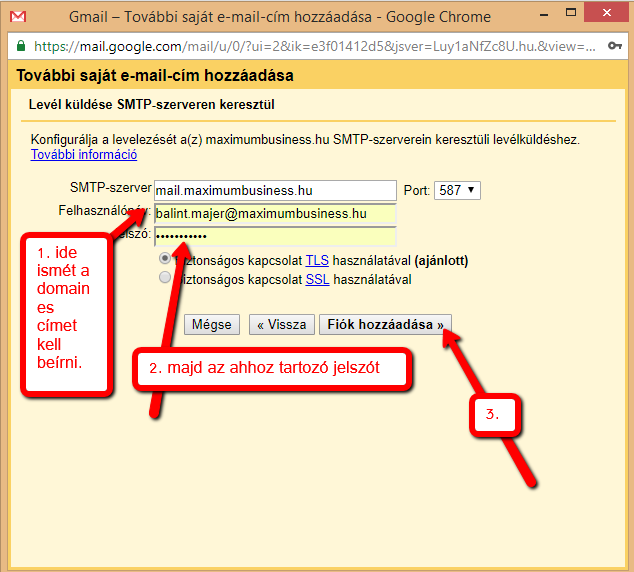Click the address bar URL text

[x=315, y=46]
